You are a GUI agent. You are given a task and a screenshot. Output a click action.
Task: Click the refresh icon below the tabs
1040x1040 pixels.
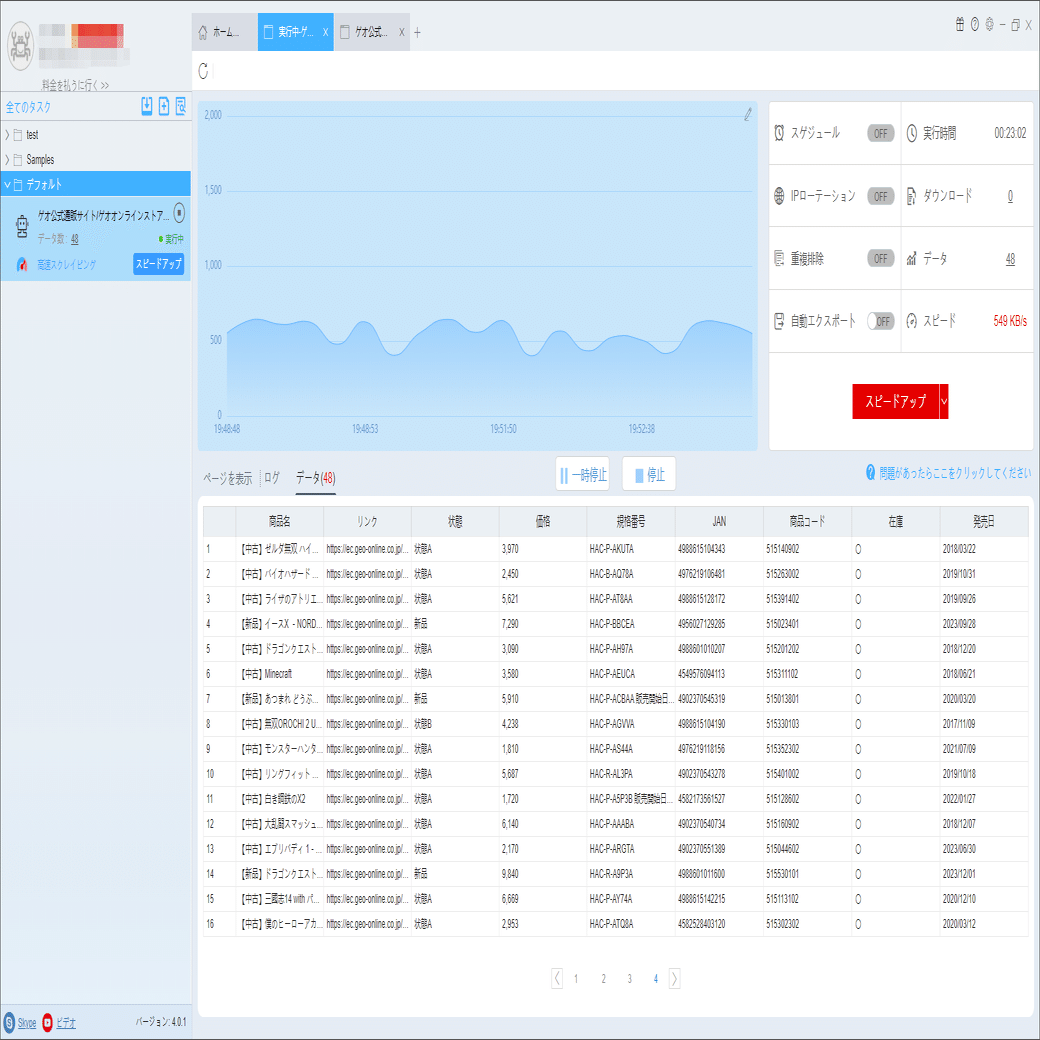pyautogui.click(x=203, y=70)
